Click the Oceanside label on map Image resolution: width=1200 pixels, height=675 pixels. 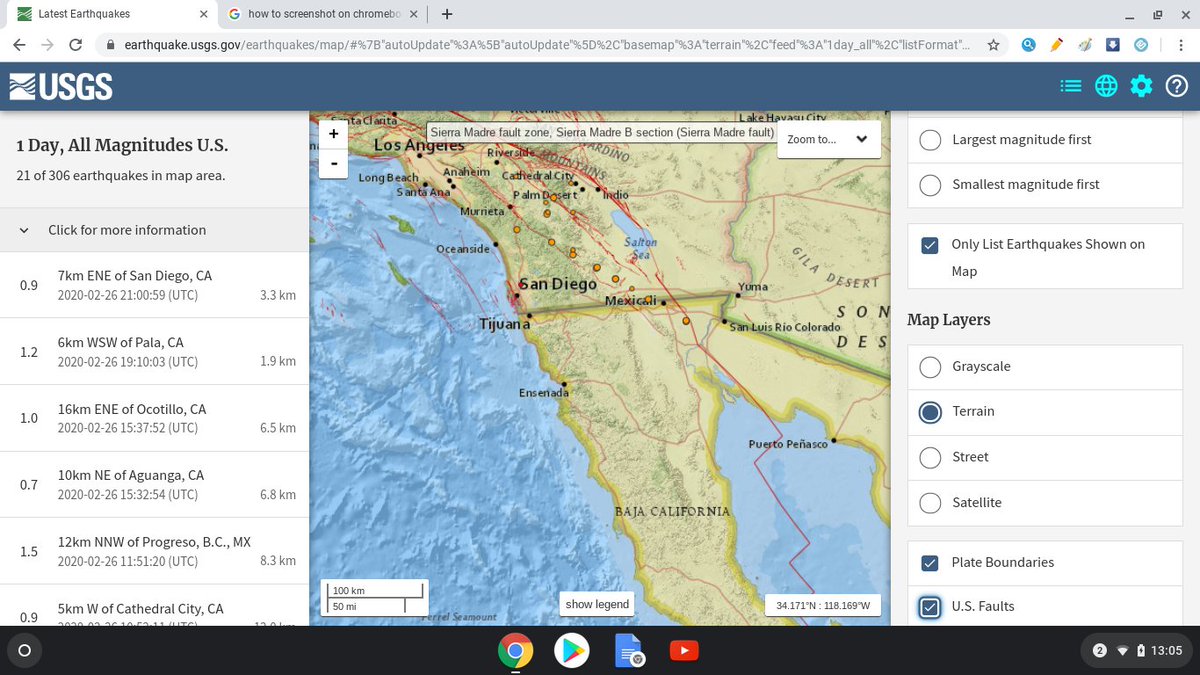pos(463,249)
